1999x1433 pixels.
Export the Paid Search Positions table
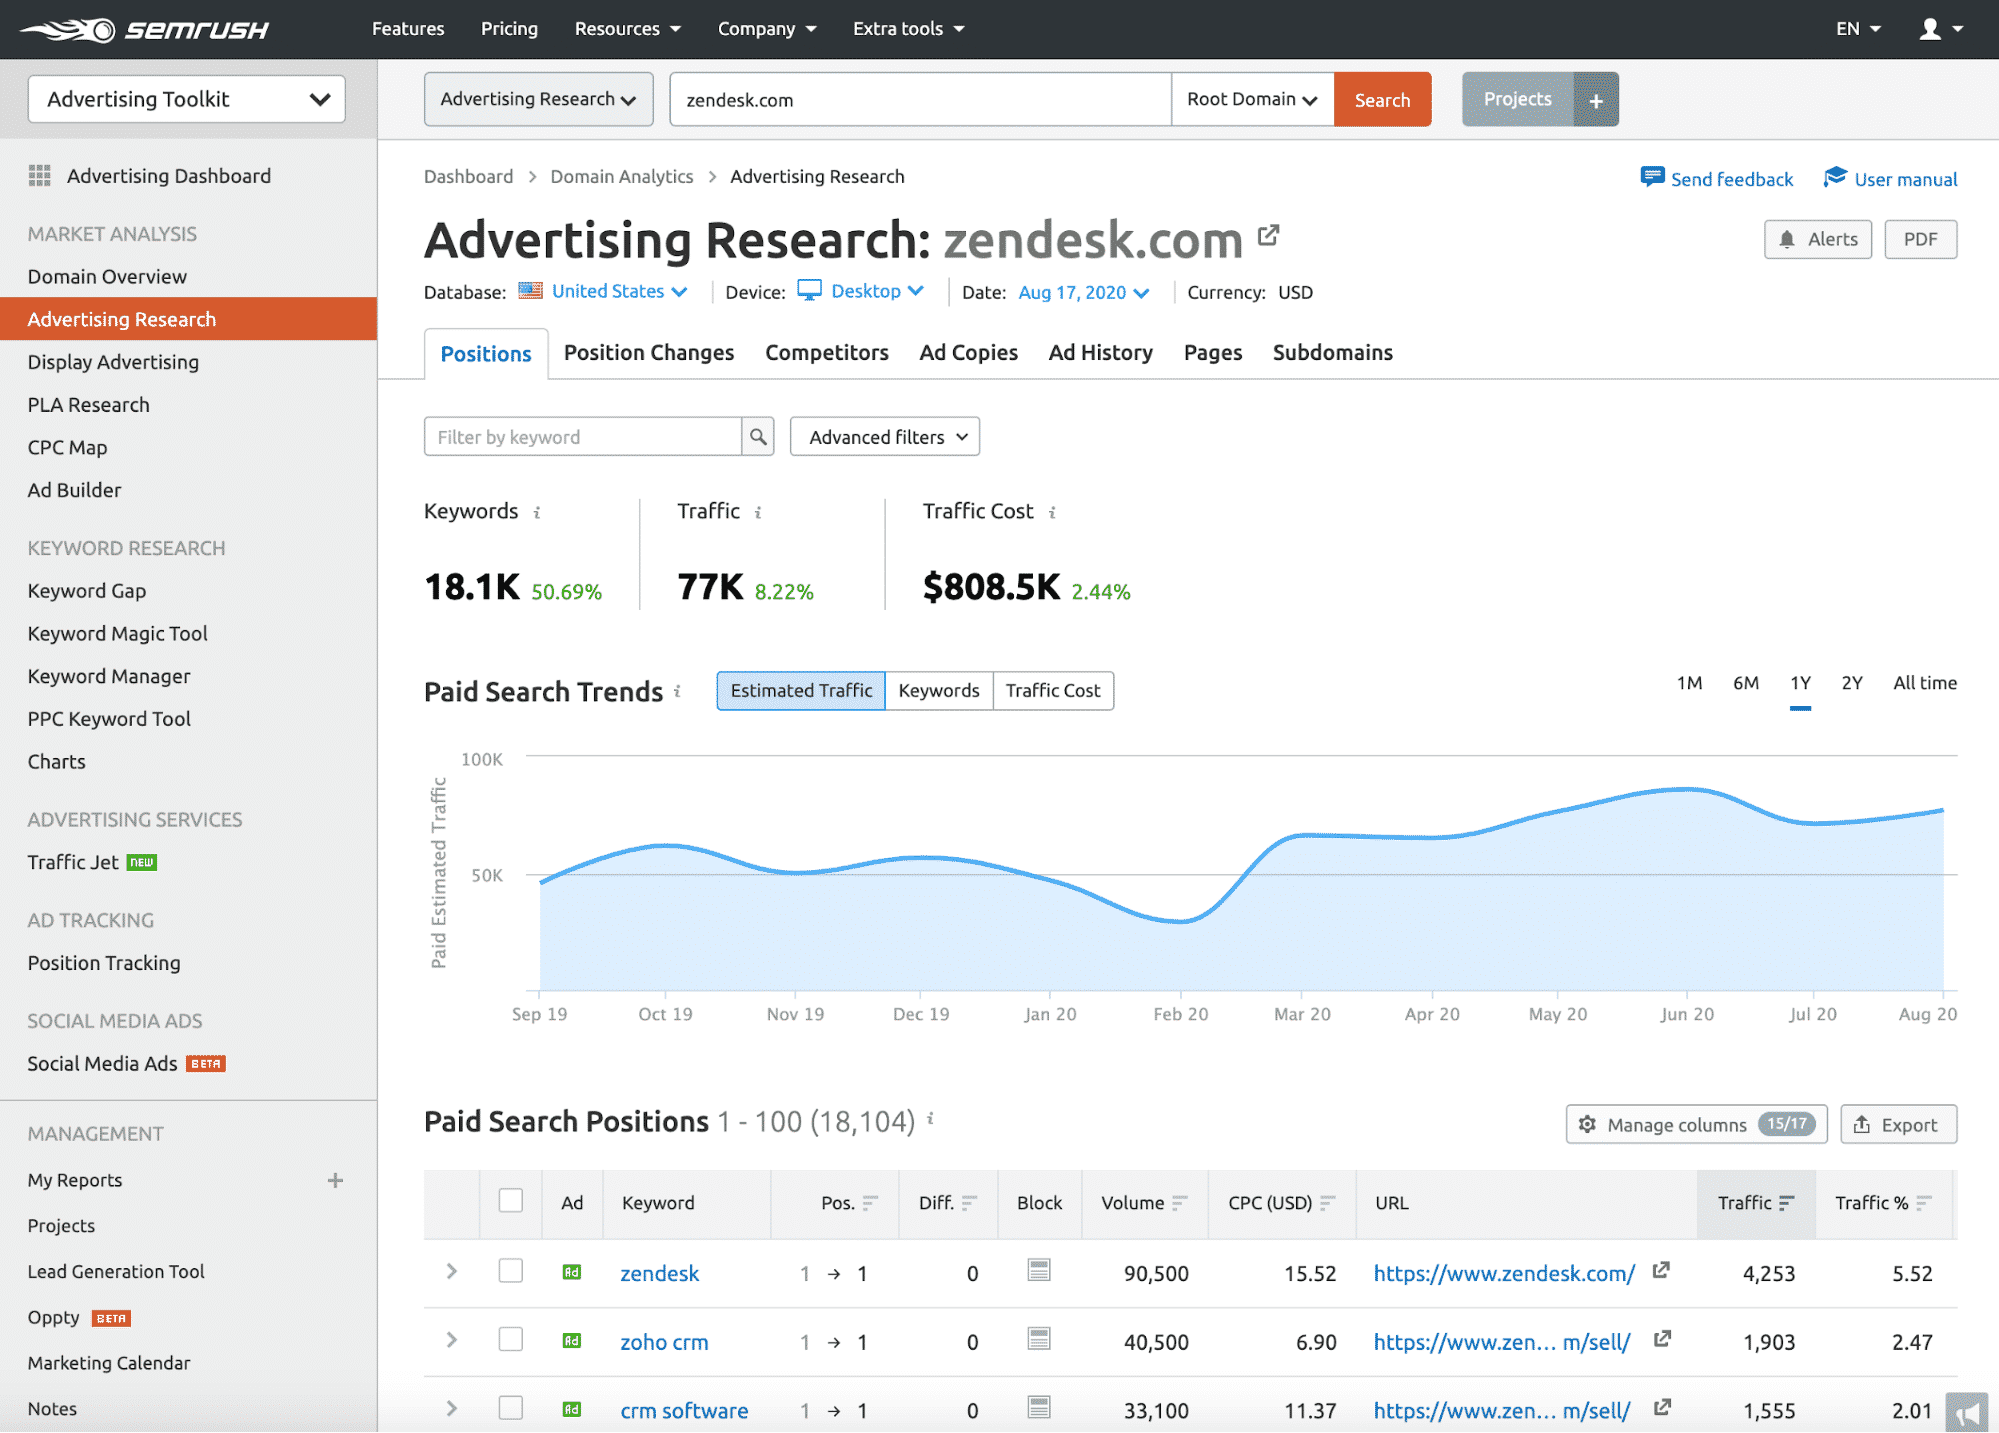tap(1898, 1124)
